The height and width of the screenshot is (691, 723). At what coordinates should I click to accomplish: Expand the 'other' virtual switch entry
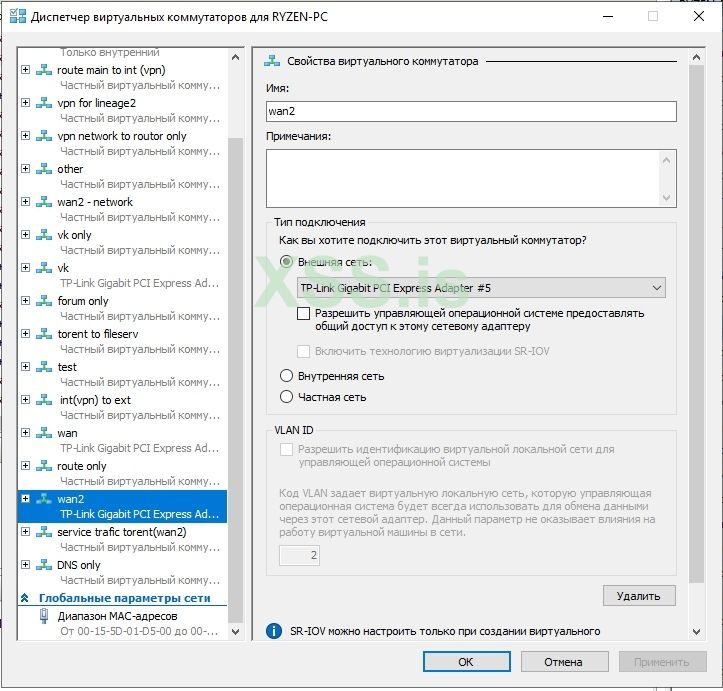coord(26,169)
